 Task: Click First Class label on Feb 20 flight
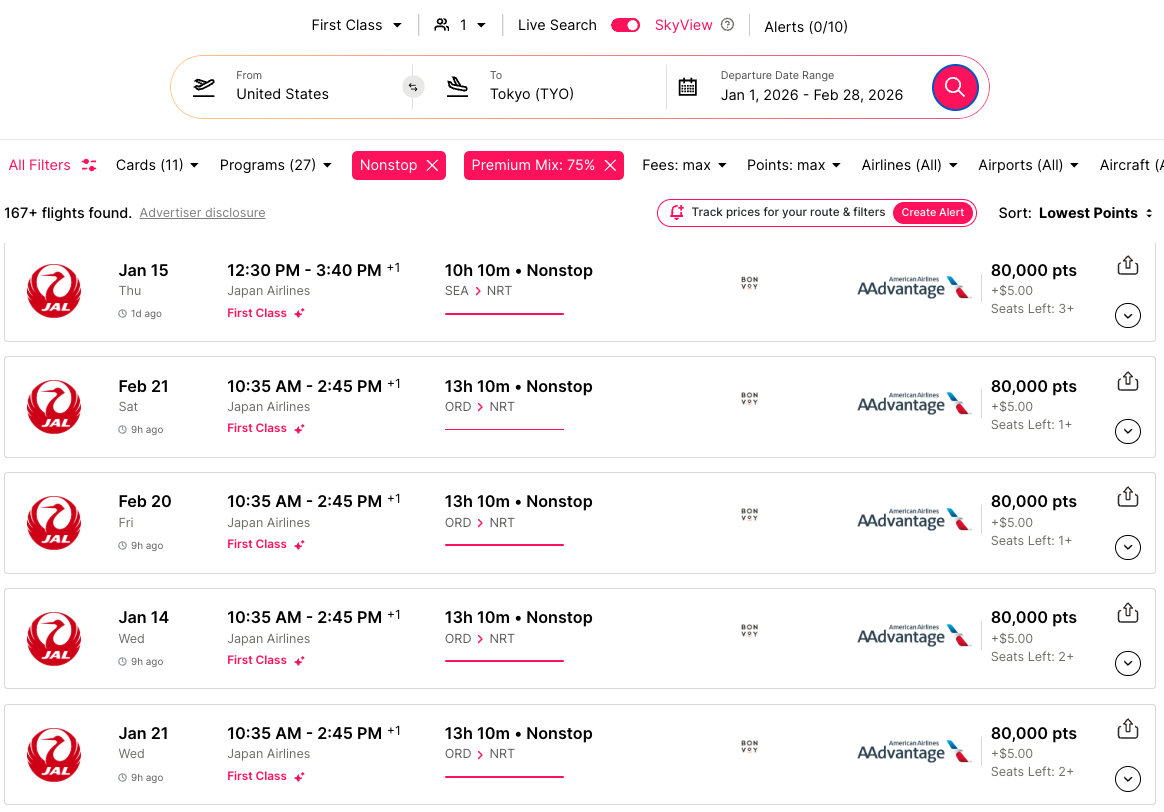pos(257,544)
